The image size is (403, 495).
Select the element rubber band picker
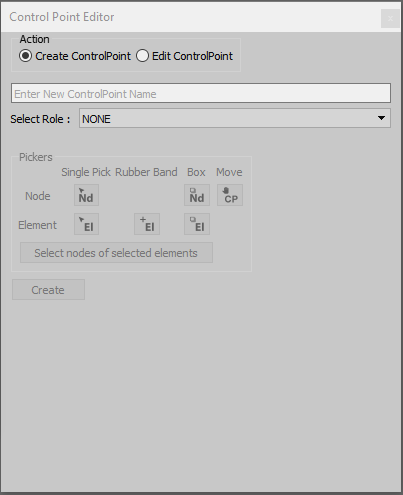147,224
